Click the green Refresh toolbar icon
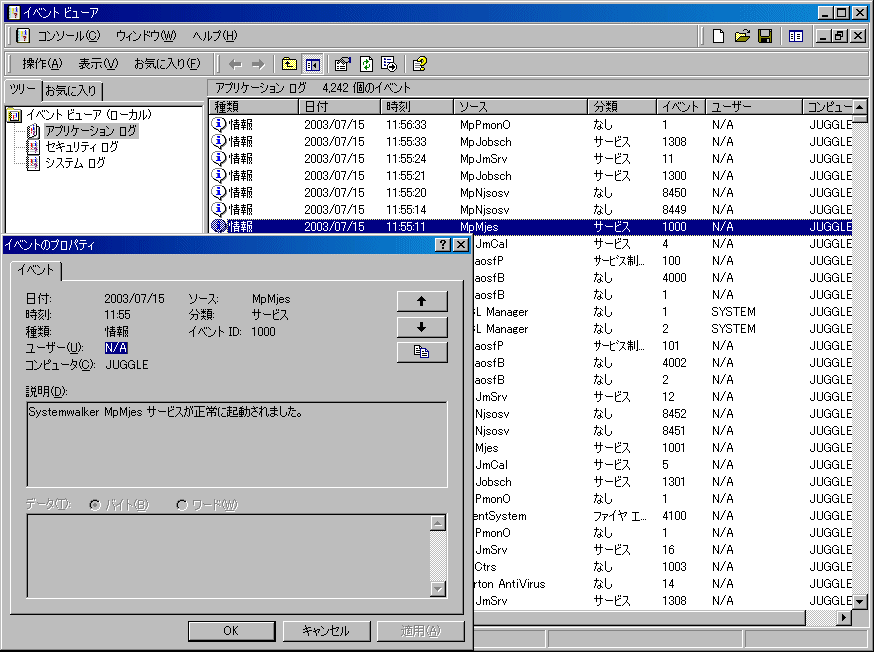The width and height of the screenshot is (874, 652). [x=366, y=64]
